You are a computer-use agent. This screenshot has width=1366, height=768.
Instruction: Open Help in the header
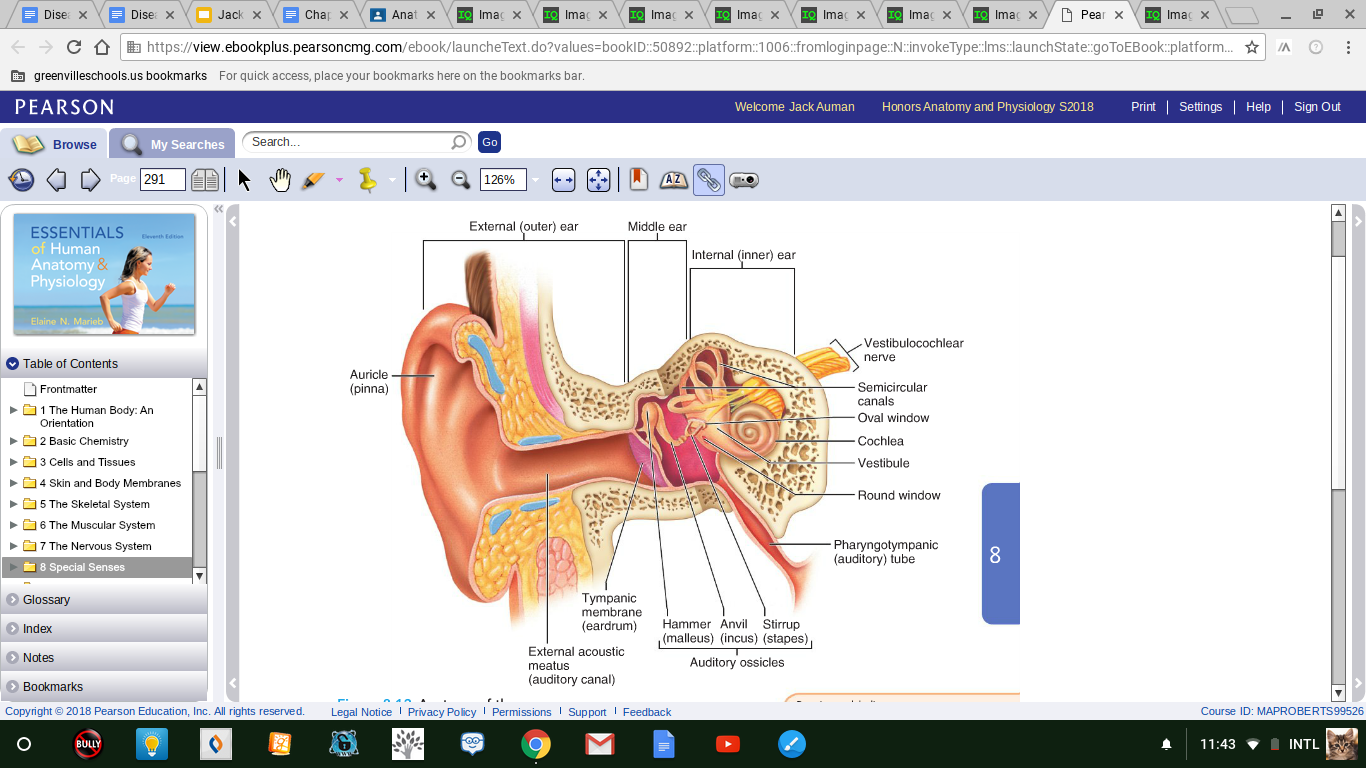(x=1258, y=107)
